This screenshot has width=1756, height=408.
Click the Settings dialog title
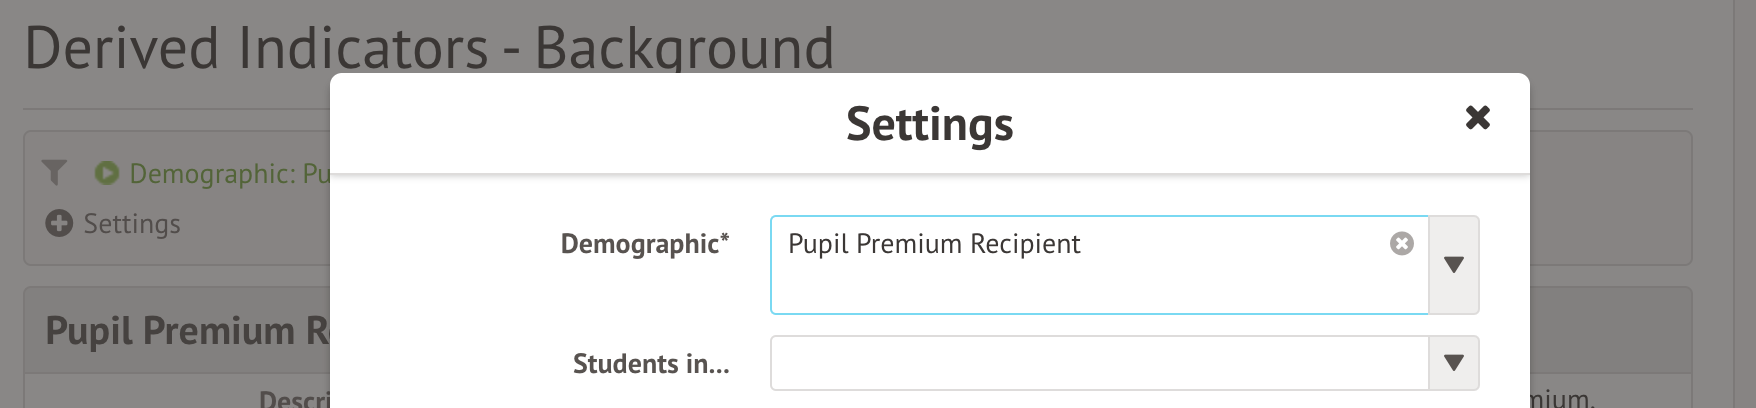click(929, 124)
